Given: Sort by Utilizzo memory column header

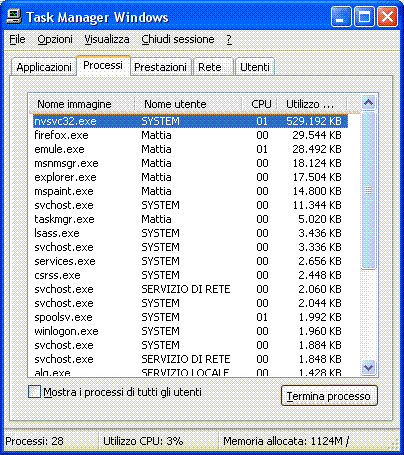Looking at the screenshot, I should (x=312, y=104).
